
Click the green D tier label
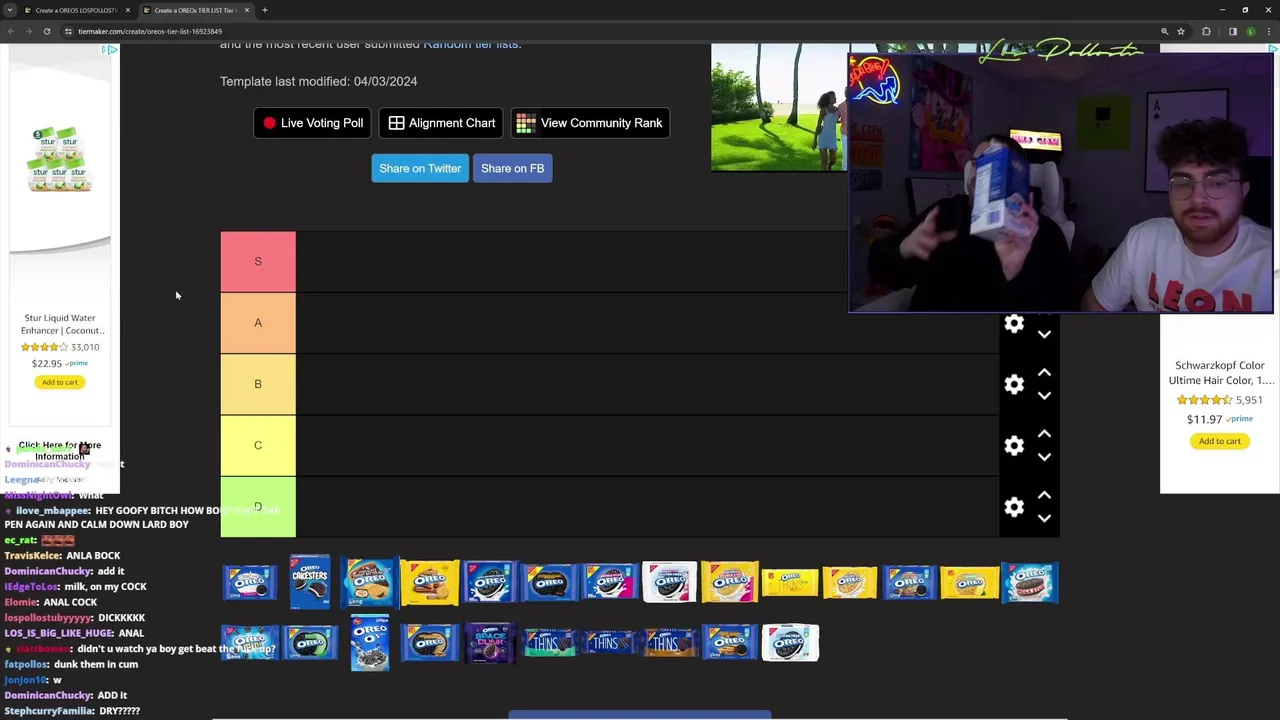pos(258,507)
